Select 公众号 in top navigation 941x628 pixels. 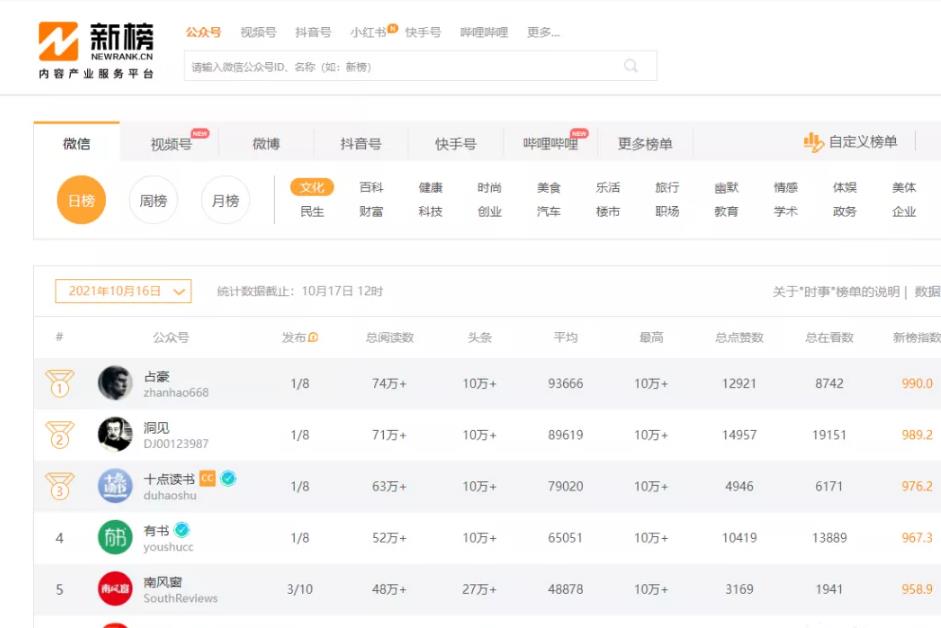click(x=203, y=32)
